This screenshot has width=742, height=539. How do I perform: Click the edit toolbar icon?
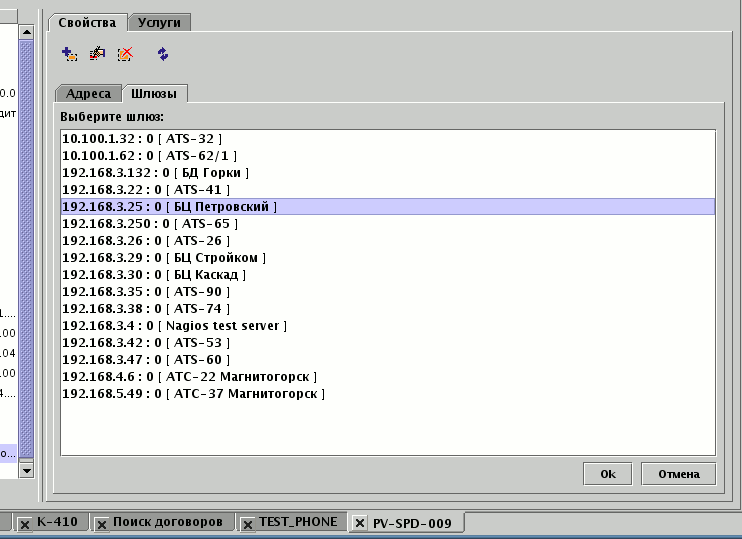[97, 54]
